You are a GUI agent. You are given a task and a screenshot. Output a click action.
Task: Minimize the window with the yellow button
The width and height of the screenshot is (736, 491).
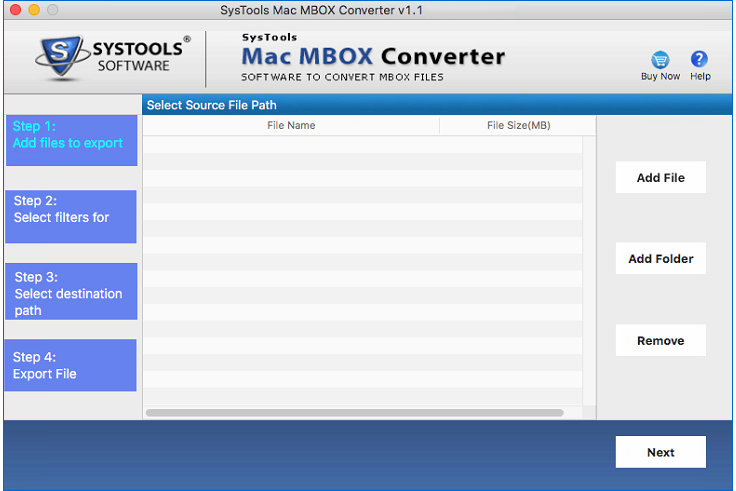(x=33, y=10)
